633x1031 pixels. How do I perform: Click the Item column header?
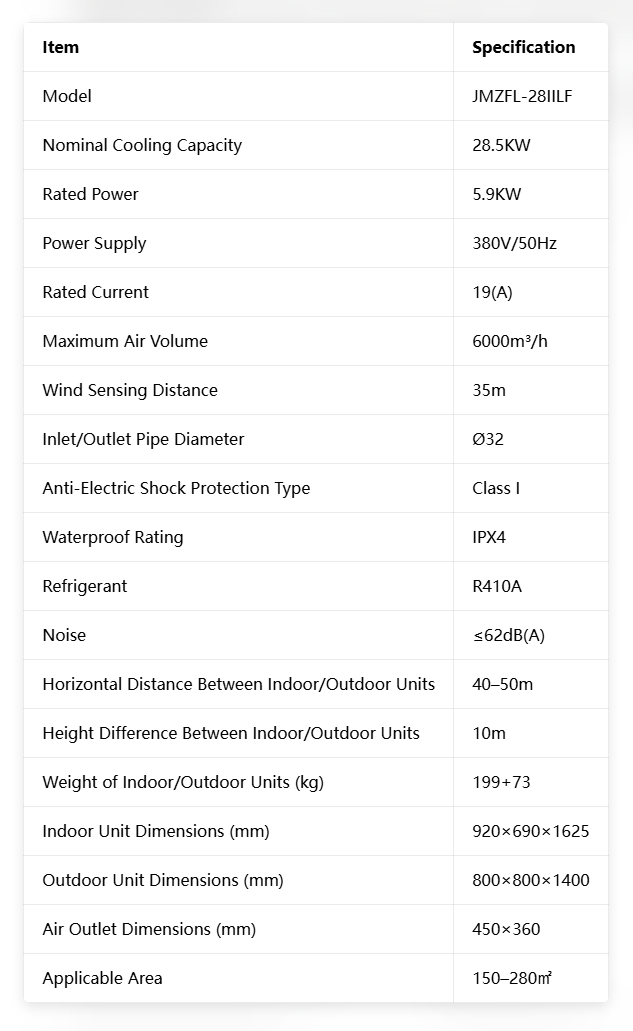coord(60,47)
